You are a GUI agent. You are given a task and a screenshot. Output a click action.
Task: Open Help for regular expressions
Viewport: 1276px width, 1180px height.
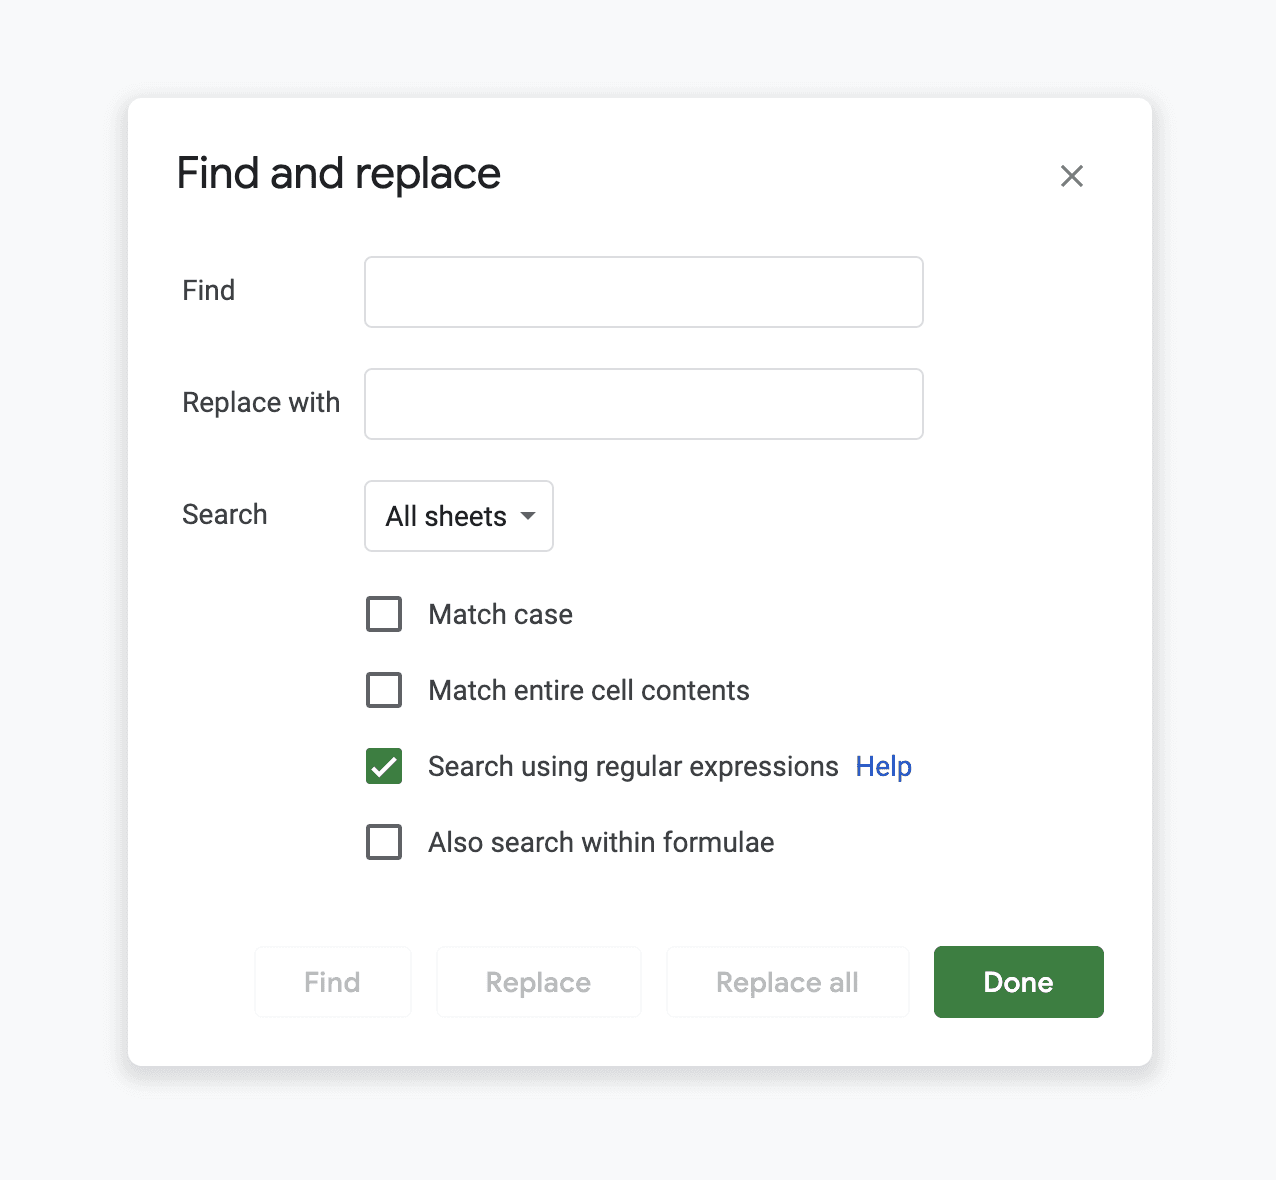(x=883, y=766)
